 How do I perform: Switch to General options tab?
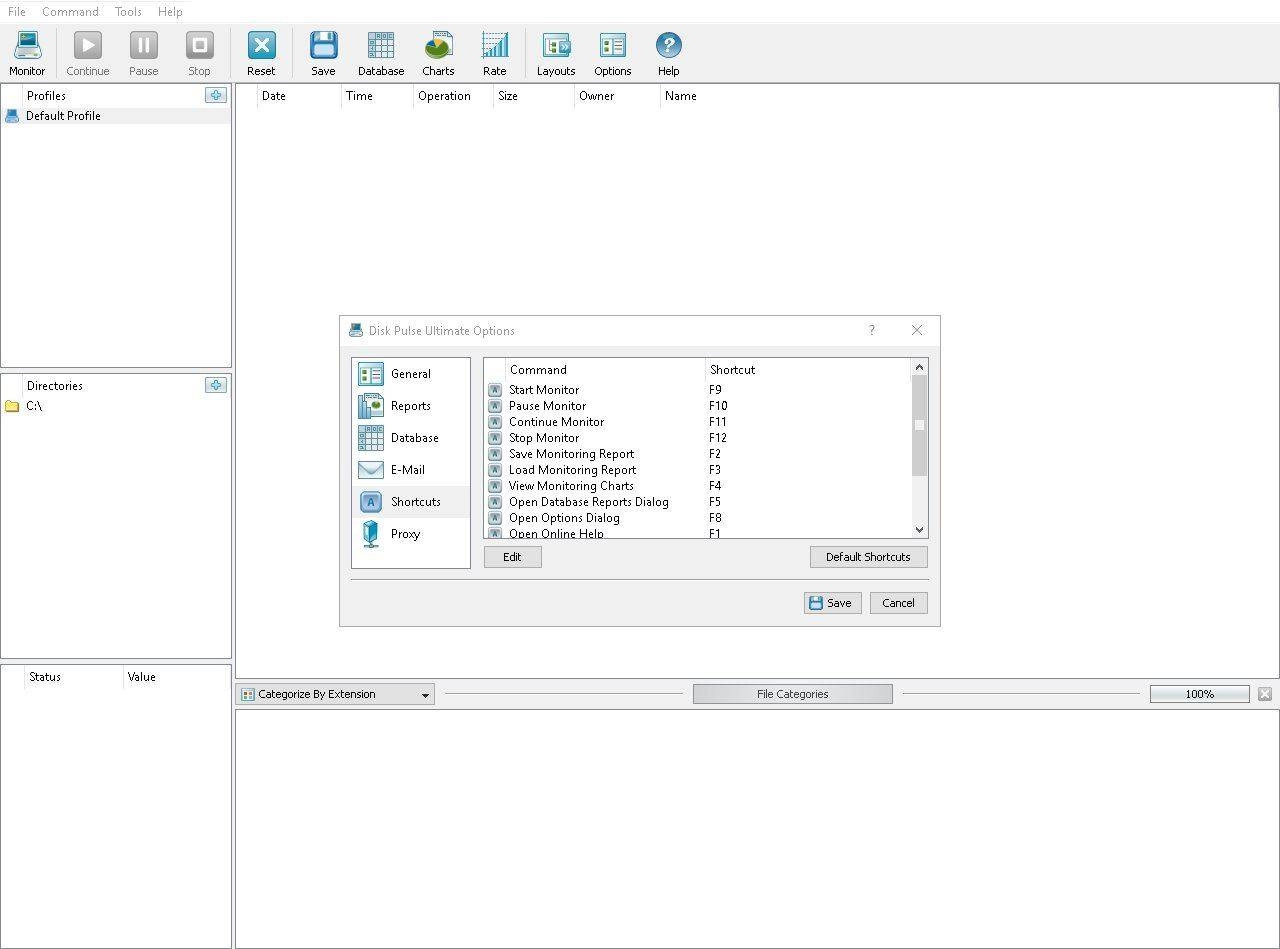coord(410,374)
